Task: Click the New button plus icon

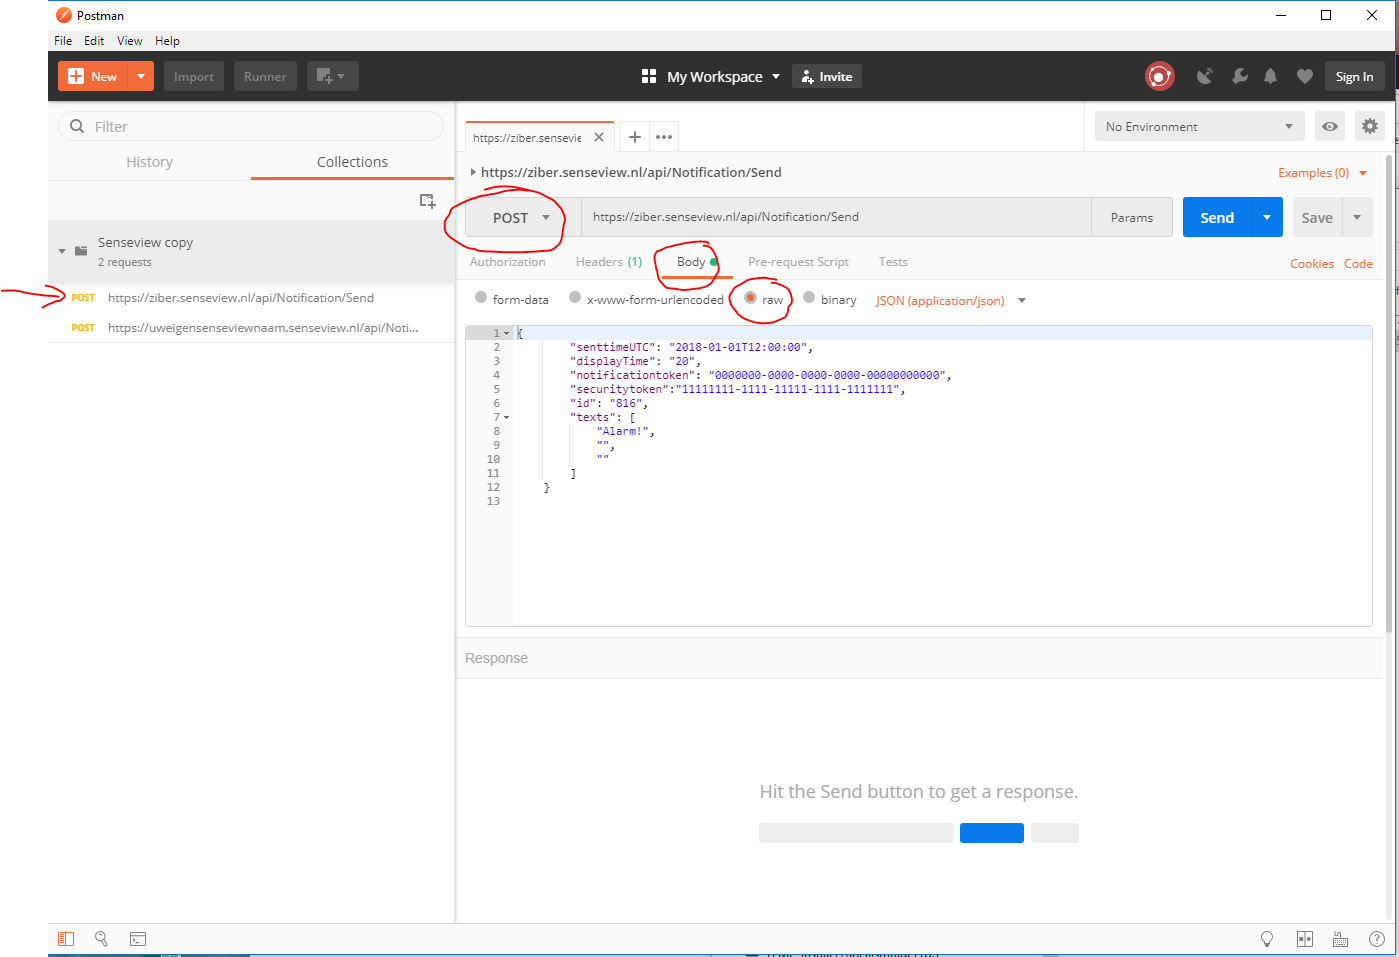Action: pyautogui.click(x=76, y=76)
